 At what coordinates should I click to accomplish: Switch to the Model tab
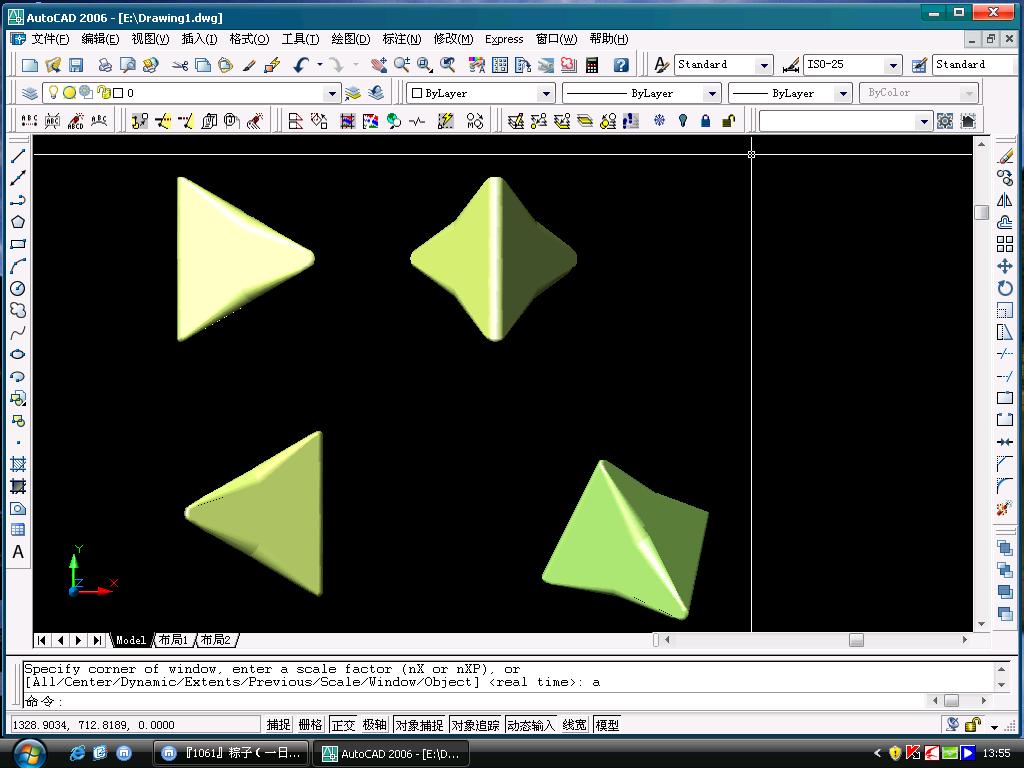point(131,640)
